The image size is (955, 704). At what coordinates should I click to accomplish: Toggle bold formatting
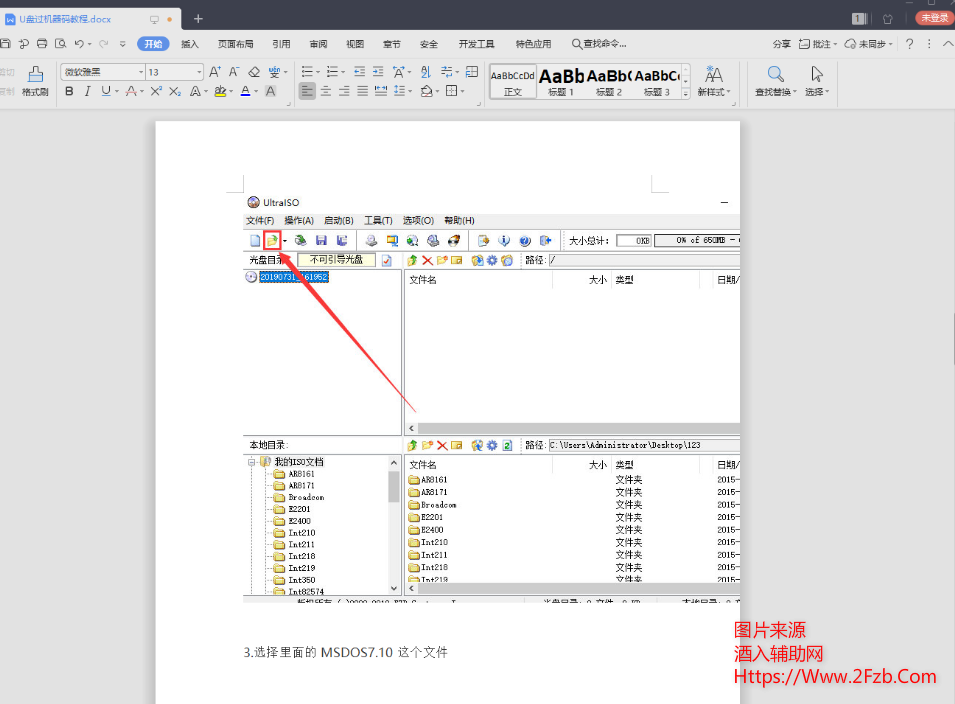click(69, 91)
